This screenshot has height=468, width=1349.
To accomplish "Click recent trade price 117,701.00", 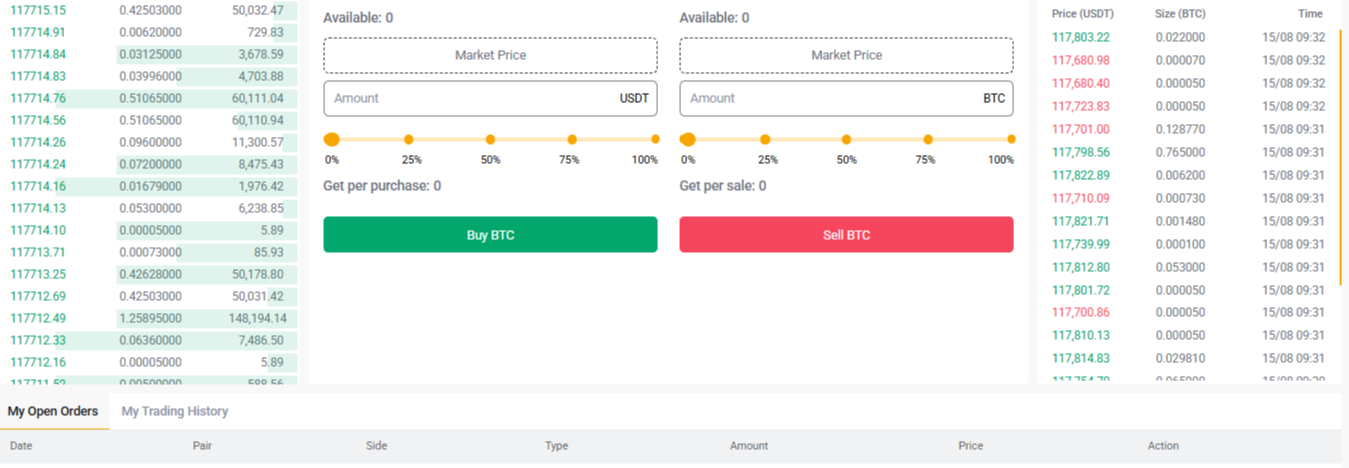I will [1081, 129].
